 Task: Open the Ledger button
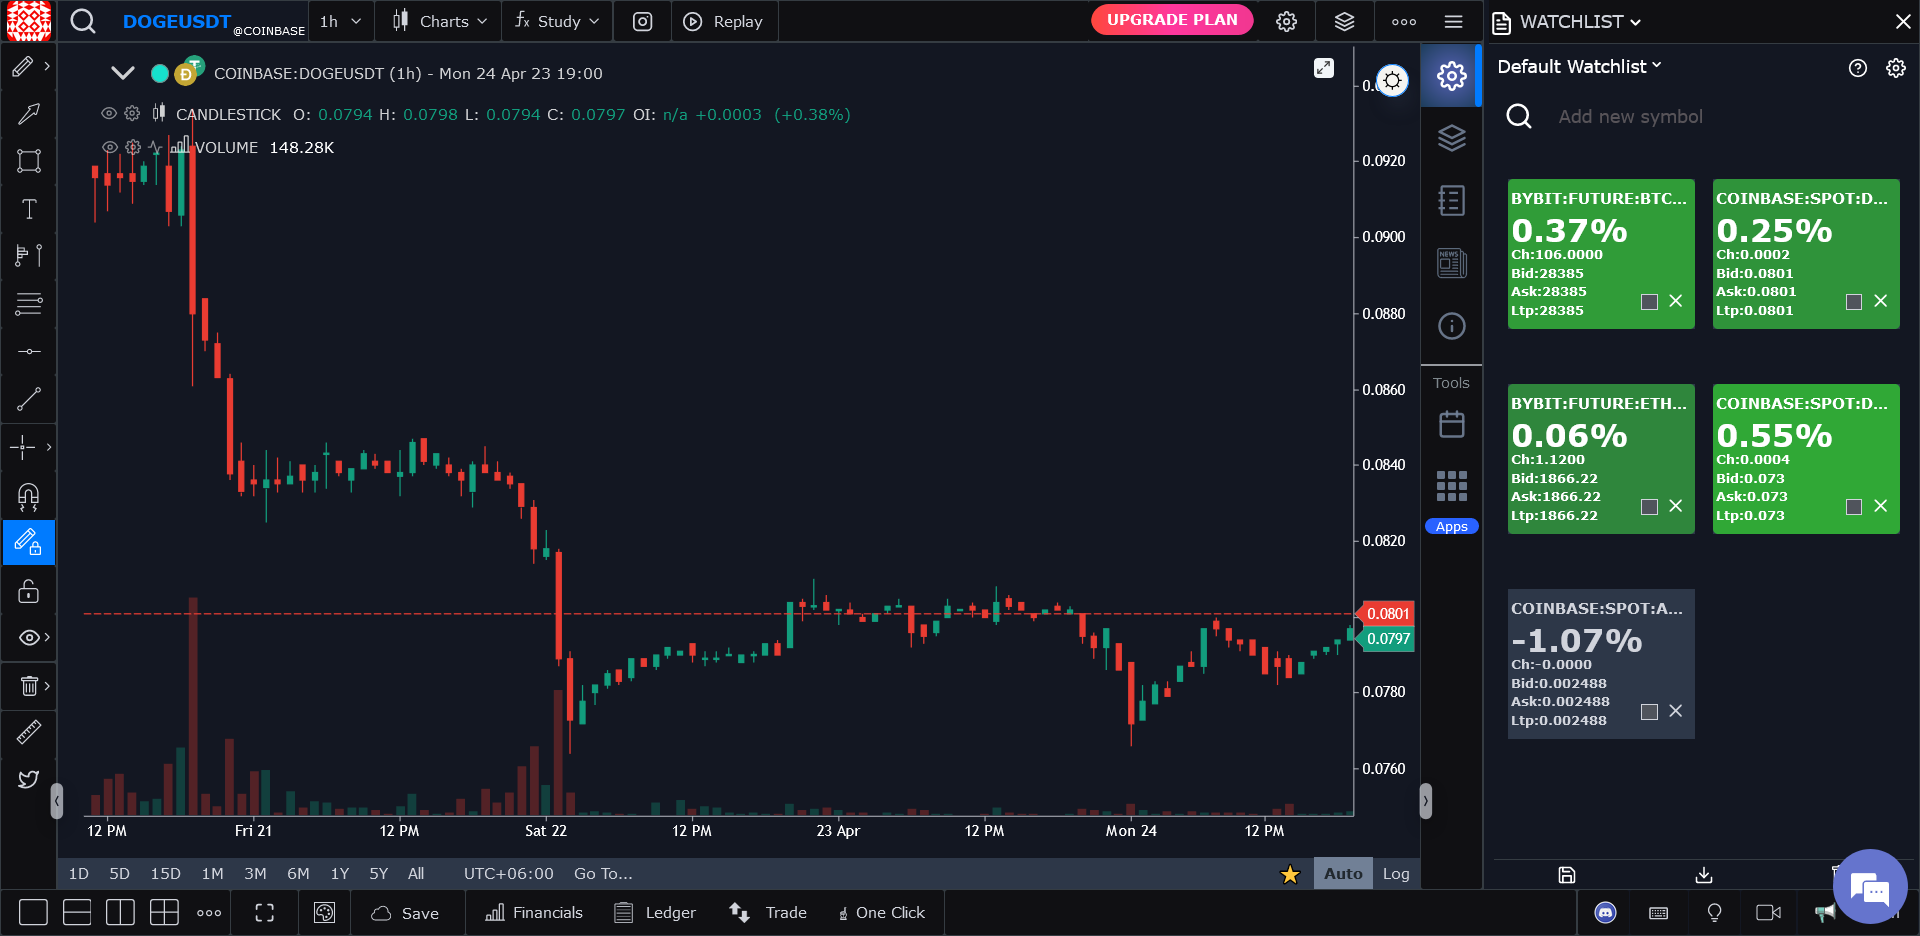(x=655, y=913)
